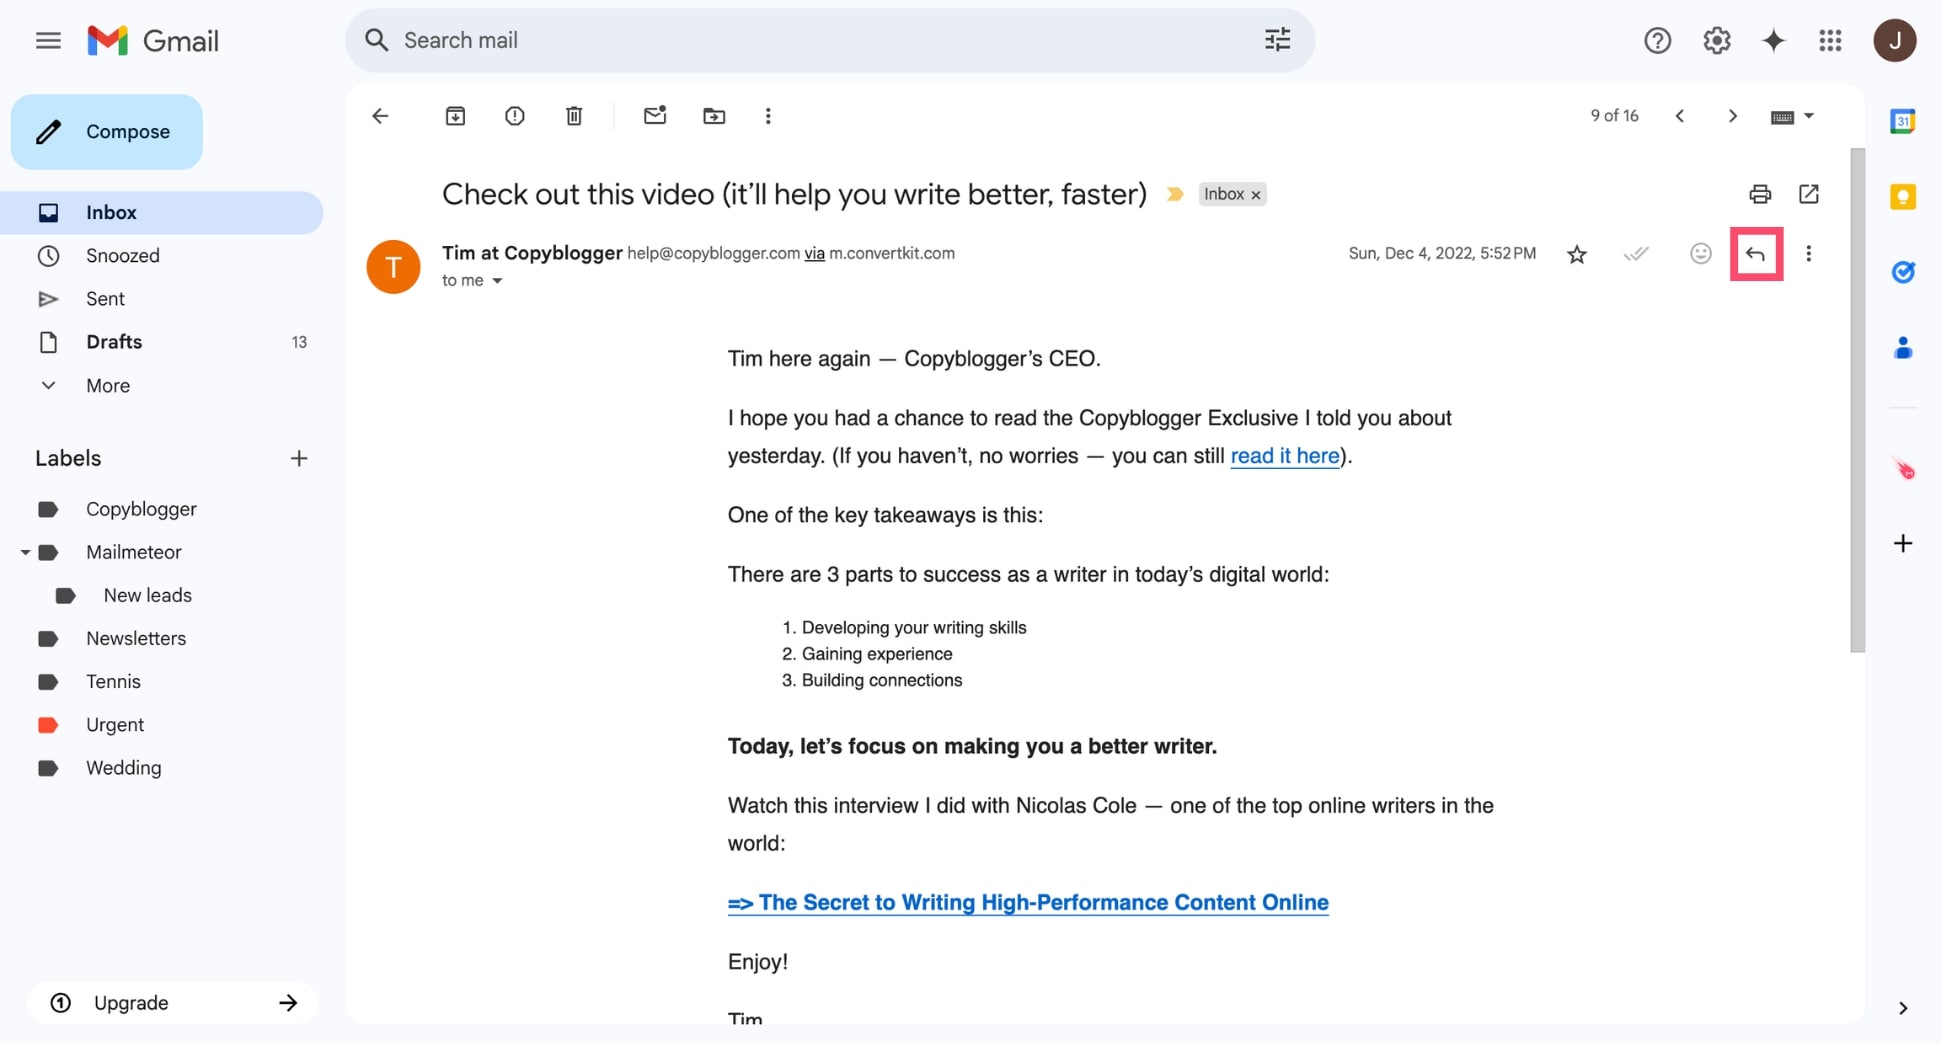
Task: Reply to the email
Action: click(1755, 254)
